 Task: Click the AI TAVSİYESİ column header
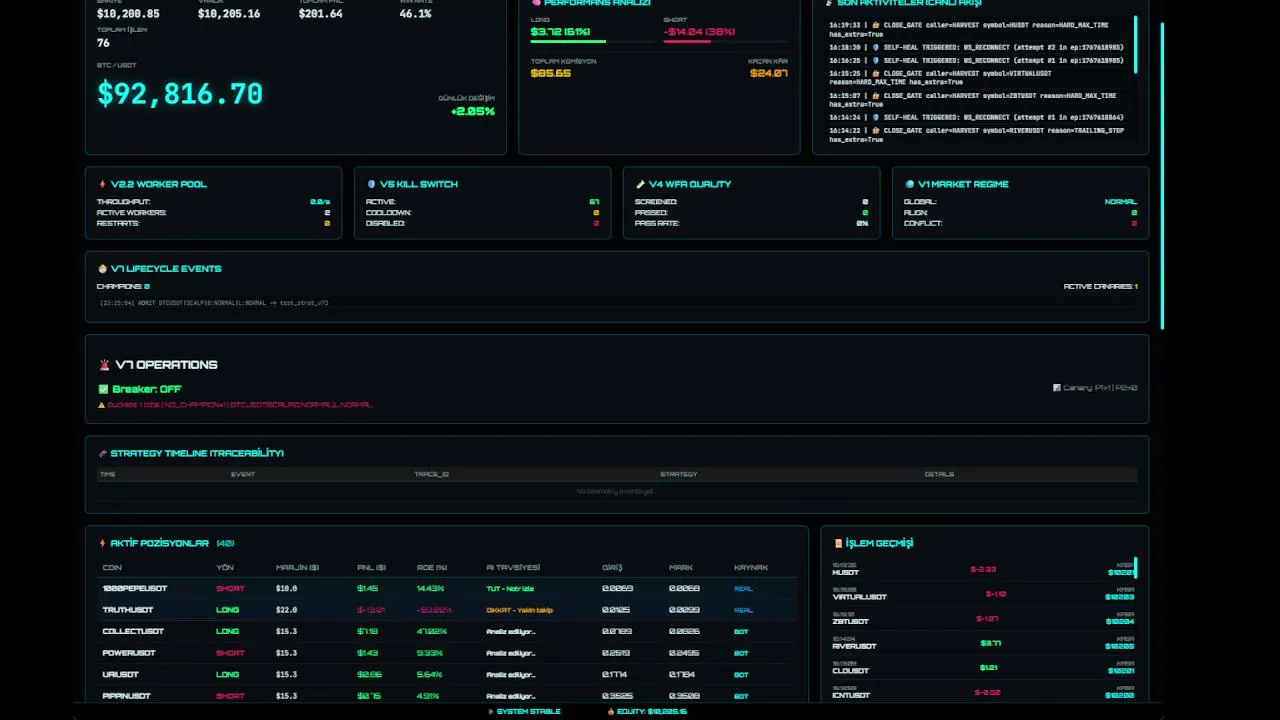[513, 568]
